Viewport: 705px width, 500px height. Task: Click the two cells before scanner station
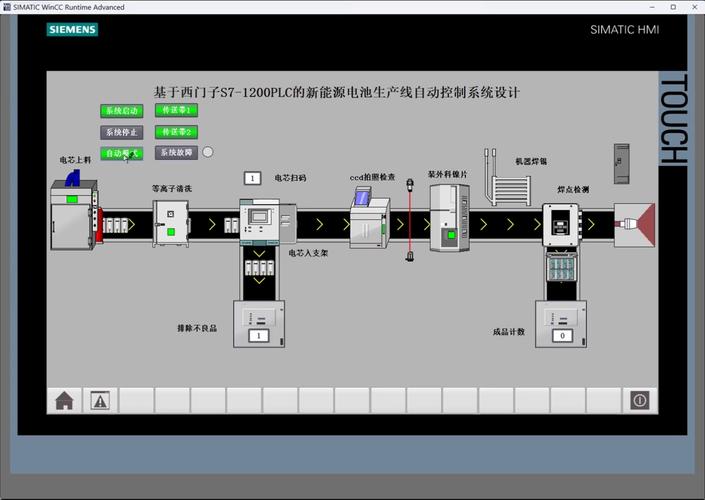coord(232,225)
